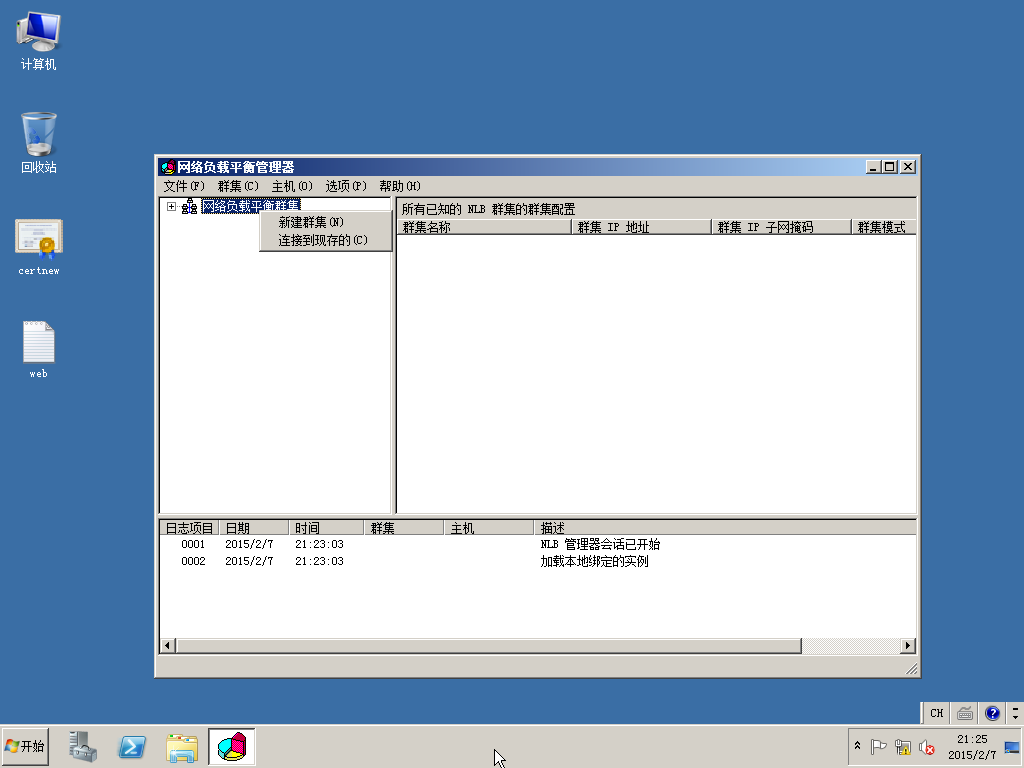Open the 群集(C) menu
The height and width of the screenshot is (768, 1024).
238,186
